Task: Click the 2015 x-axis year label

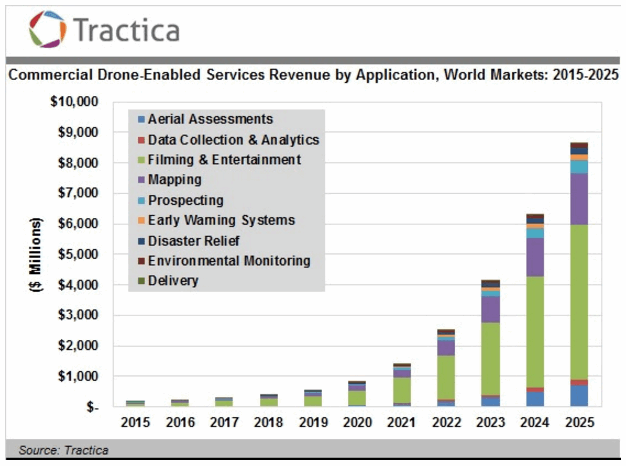Action: [x=138, y=424]
